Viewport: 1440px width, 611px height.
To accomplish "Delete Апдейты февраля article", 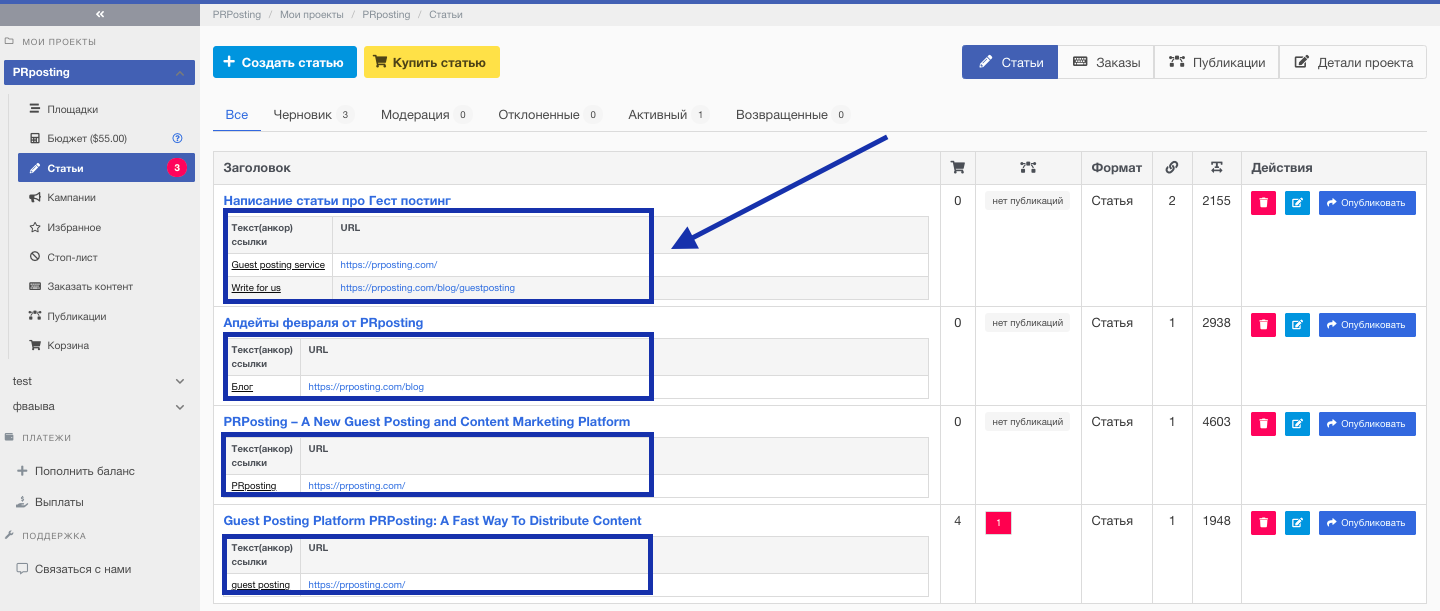I will click(1264, 325).
